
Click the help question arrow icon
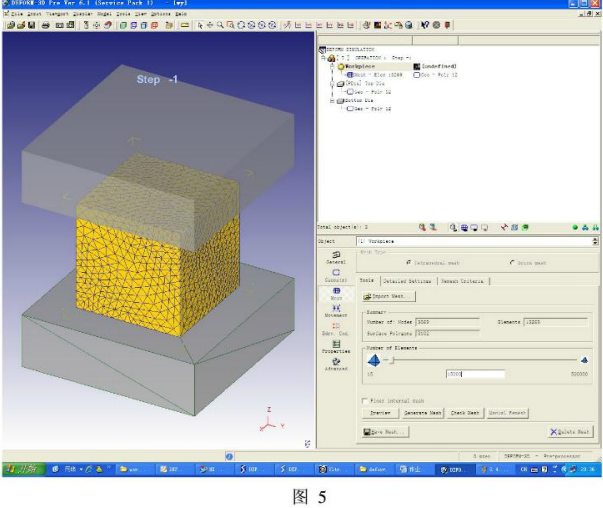pyautogui.click(x=425, y=25)
